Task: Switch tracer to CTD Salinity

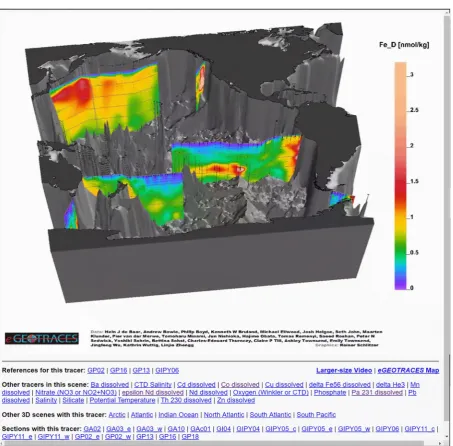Action: 153,385
